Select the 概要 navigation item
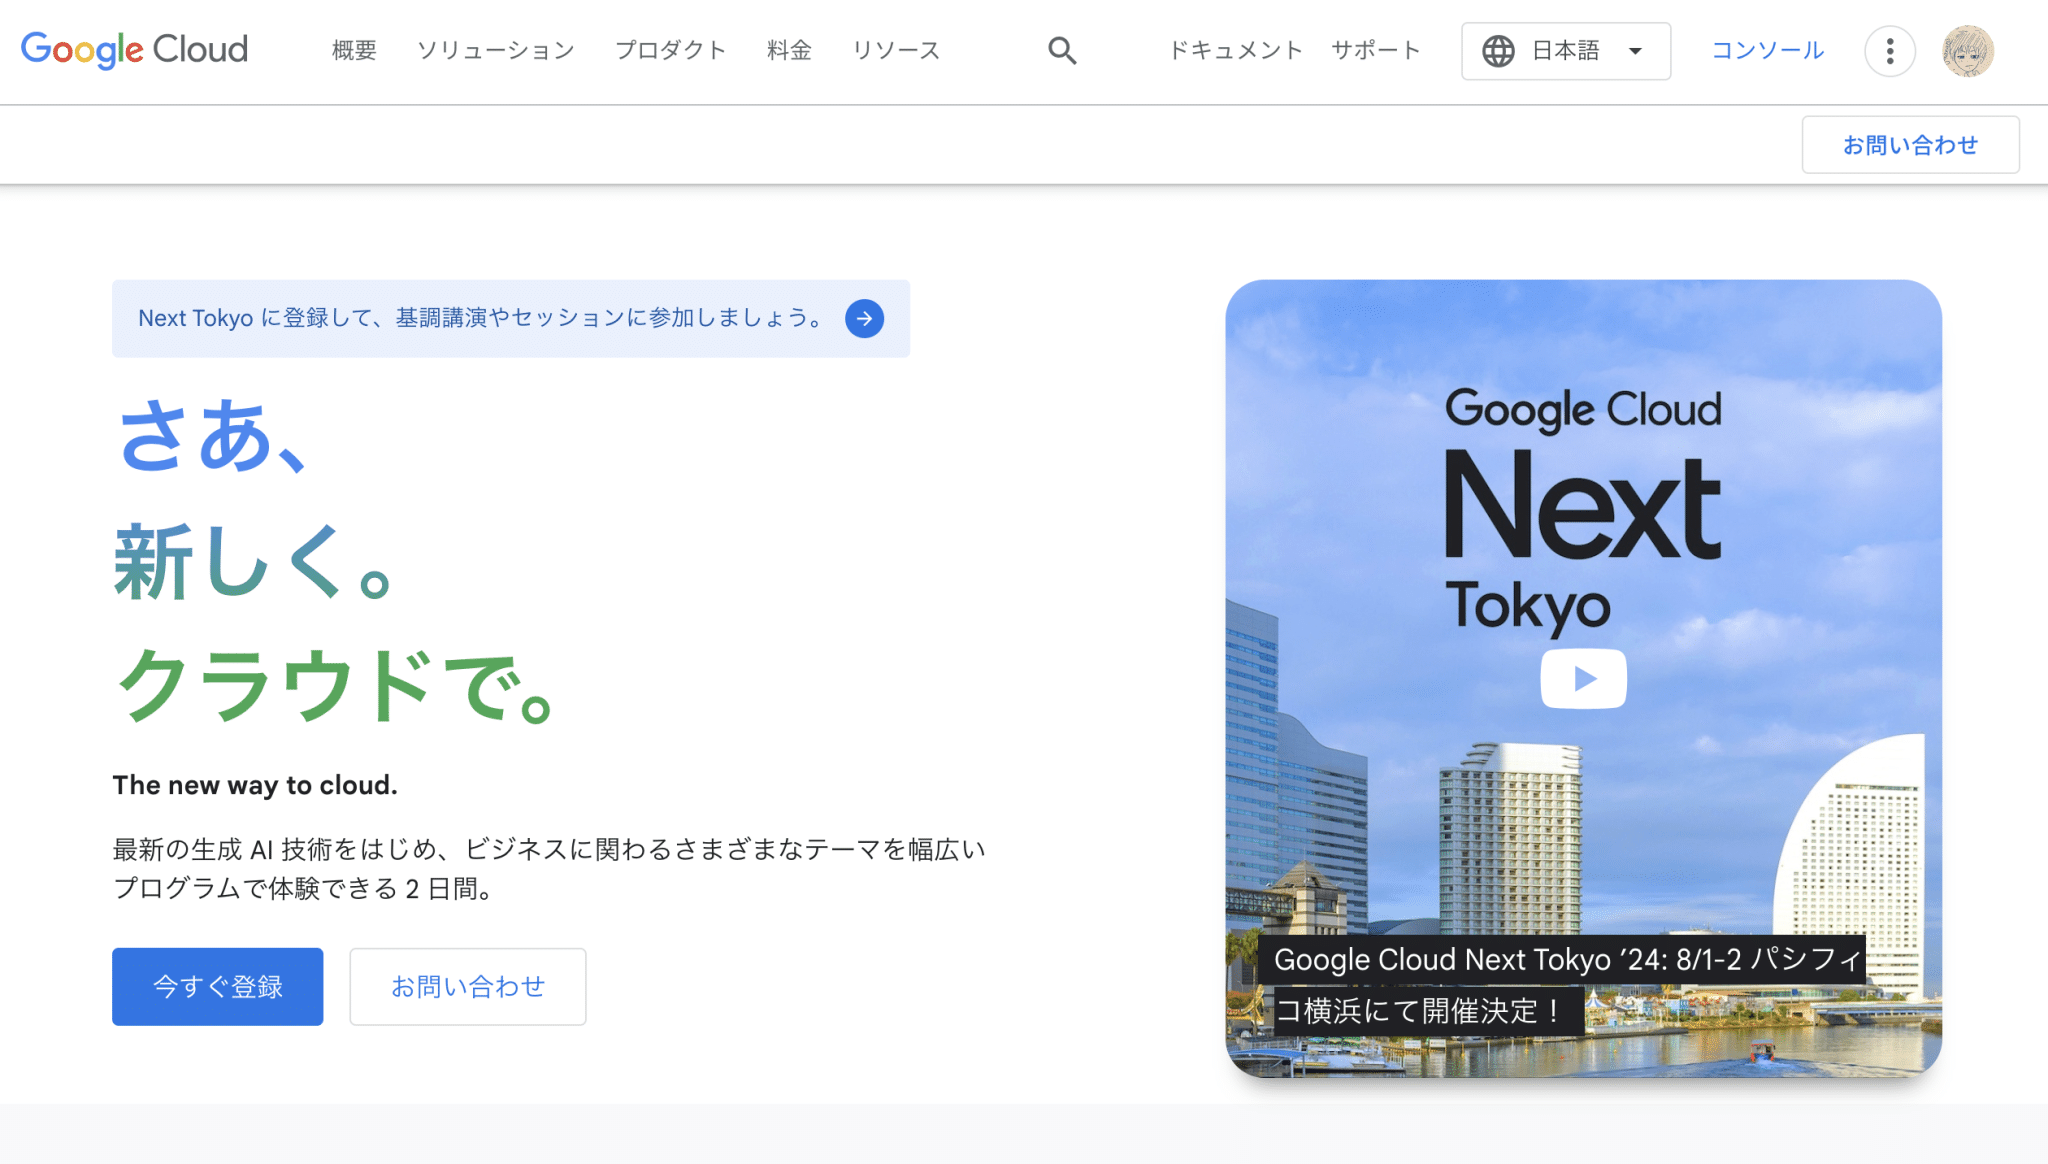Screen dimensions: 2048x1164 click(352, 50)
